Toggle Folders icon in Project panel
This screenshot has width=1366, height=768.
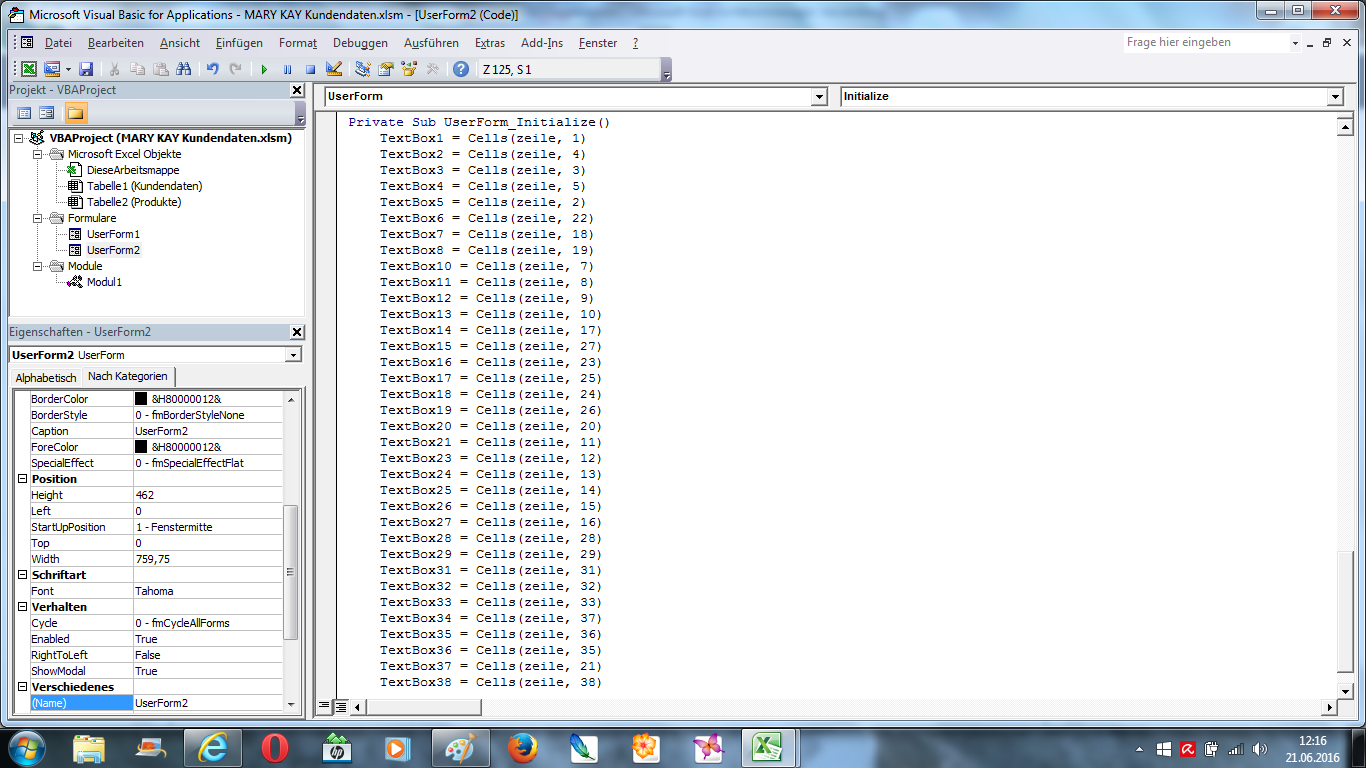click(x=76, y=112)
